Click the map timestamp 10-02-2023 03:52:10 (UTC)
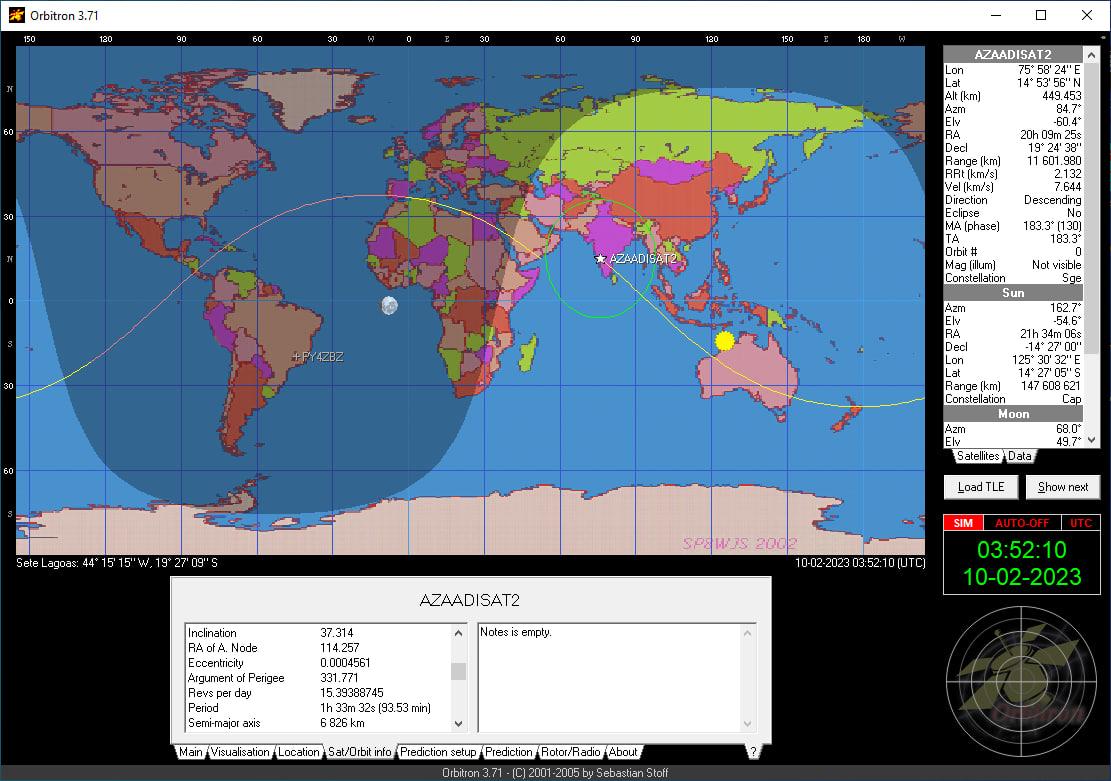Viewport: 1111px width, 781px height. click(859, 563)
